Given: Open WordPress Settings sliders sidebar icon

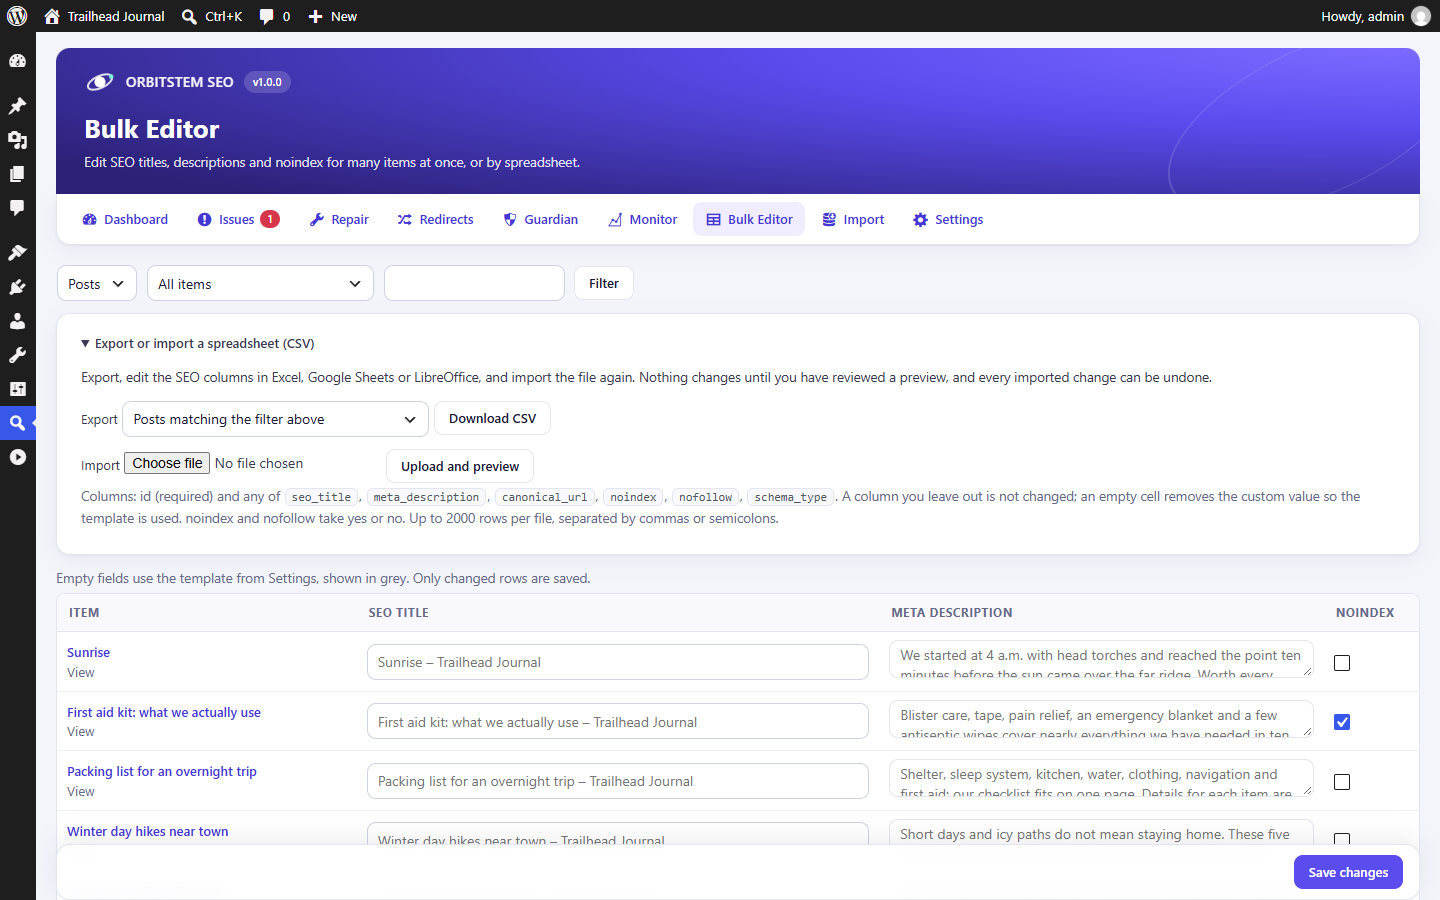Looking at the screenshot, I should [x=17, y=389].
